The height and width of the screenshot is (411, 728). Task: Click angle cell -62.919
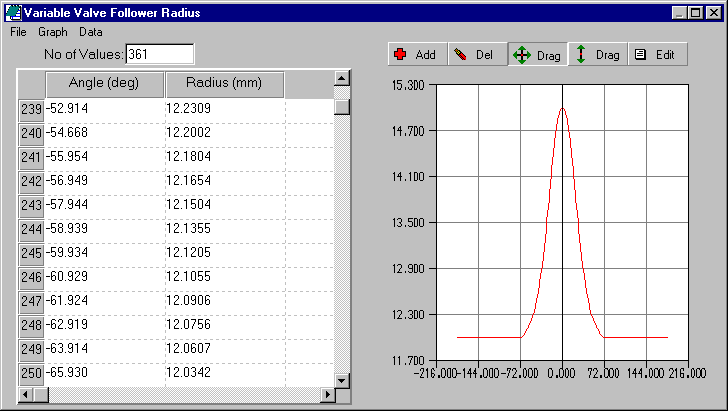tap(105, 326)
